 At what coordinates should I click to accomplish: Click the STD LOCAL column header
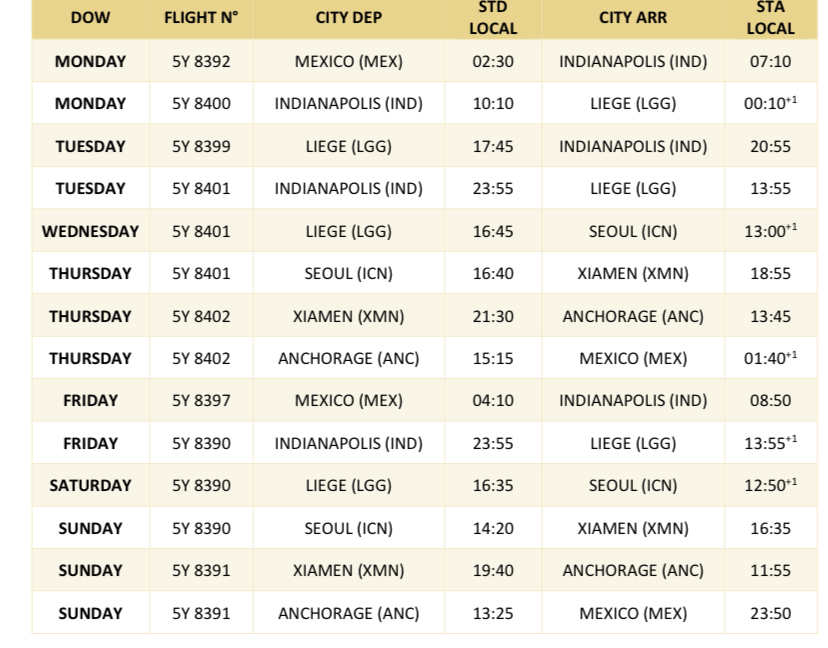(x=493, y=18)
